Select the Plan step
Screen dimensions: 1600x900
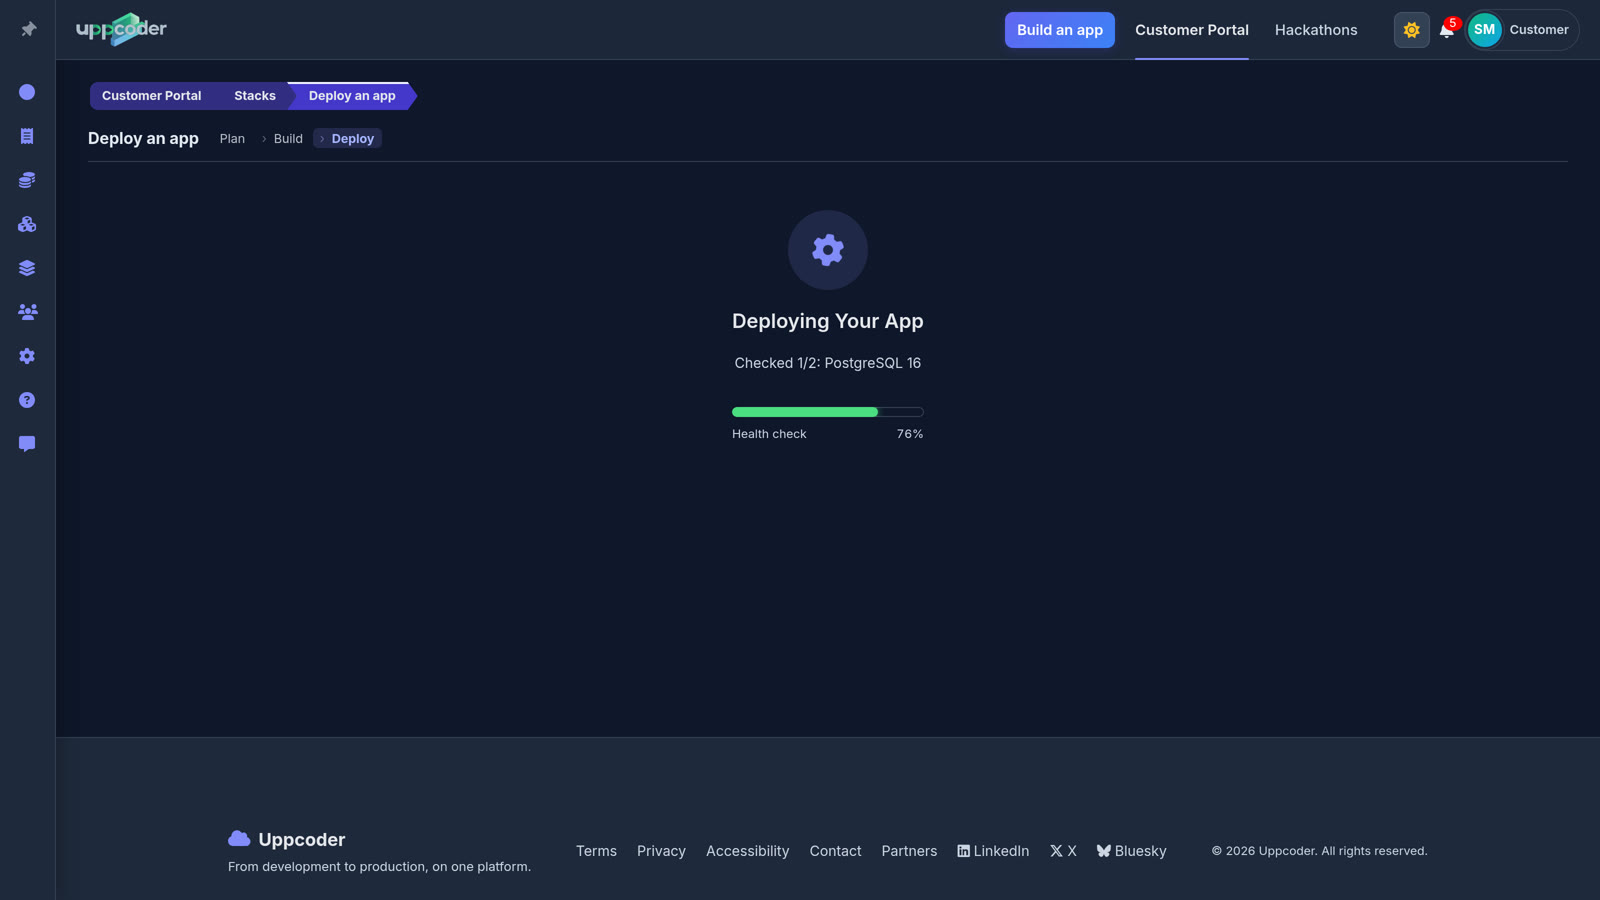(232, 139)
